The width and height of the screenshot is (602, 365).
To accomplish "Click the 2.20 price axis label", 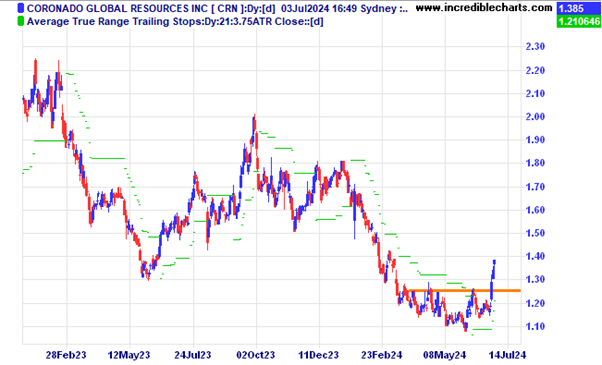I will (x=535, y=71).
